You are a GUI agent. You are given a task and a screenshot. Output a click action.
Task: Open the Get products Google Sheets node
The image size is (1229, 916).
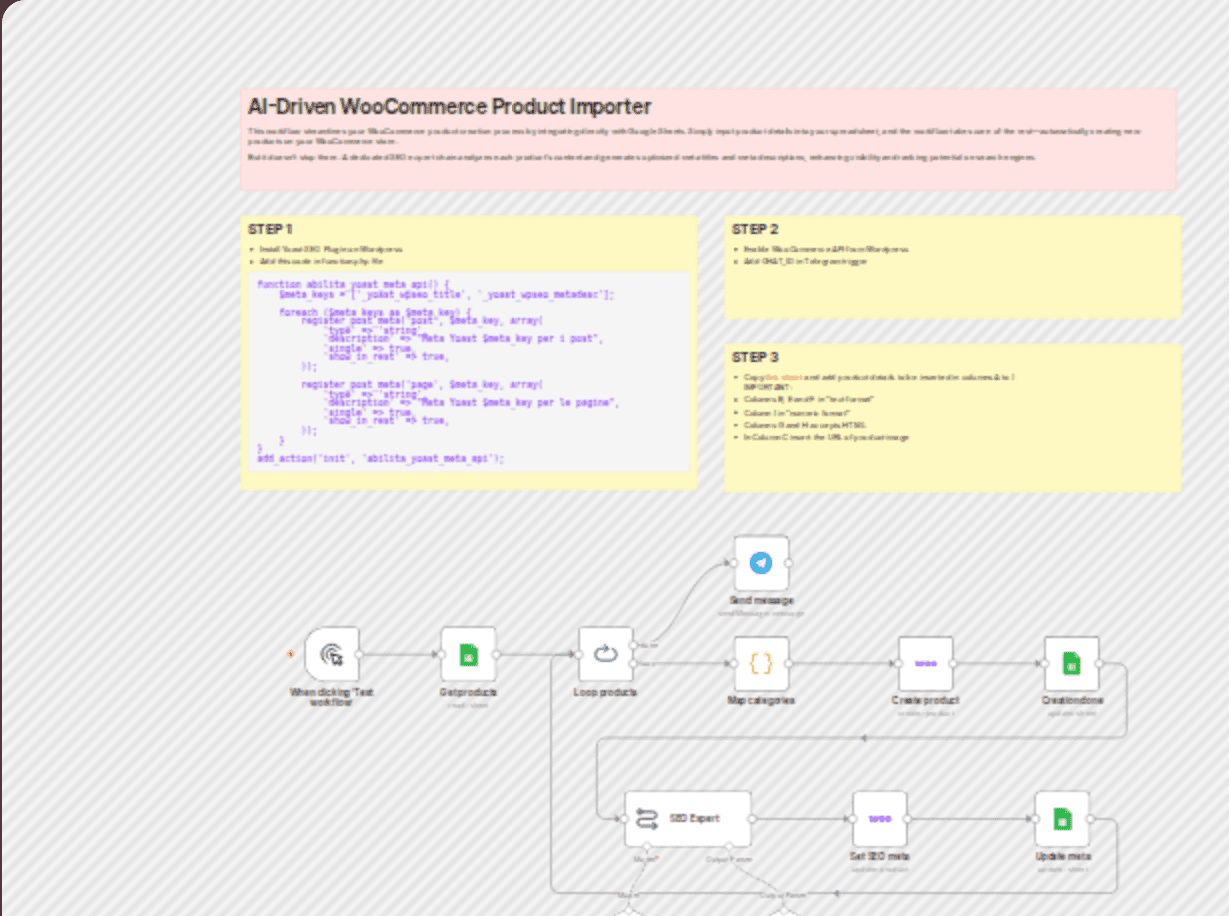(468, 654)
